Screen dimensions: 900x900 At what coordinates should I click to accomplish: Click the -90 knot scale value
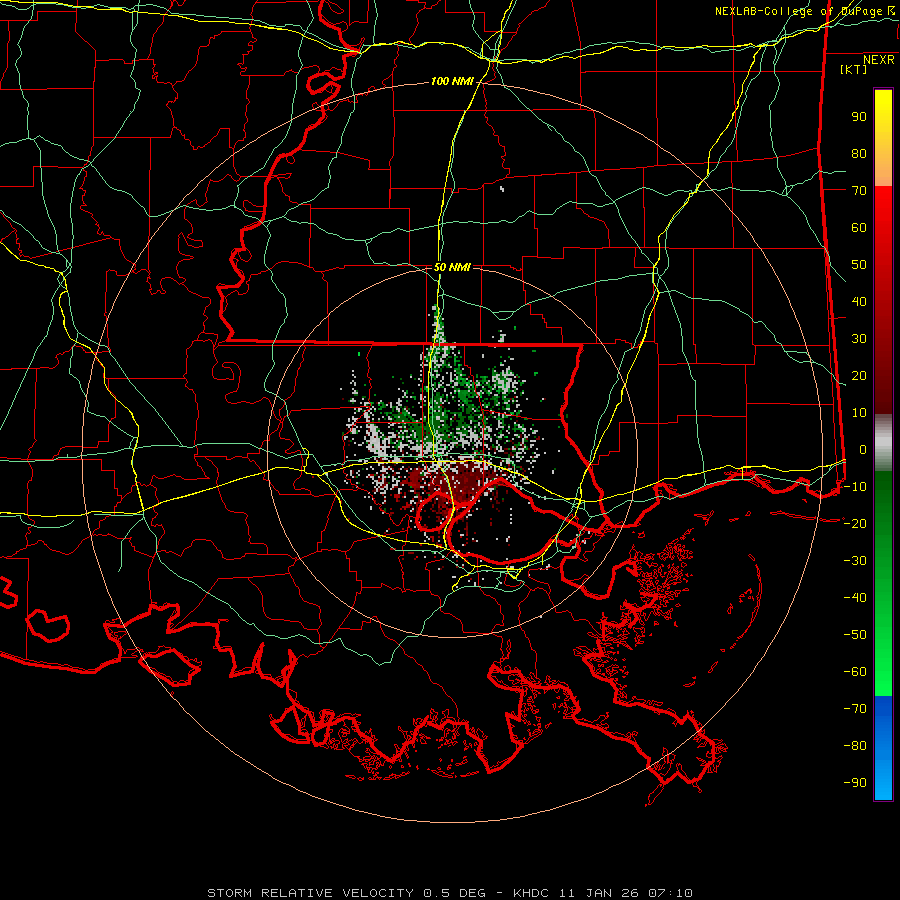coord(855,783)
